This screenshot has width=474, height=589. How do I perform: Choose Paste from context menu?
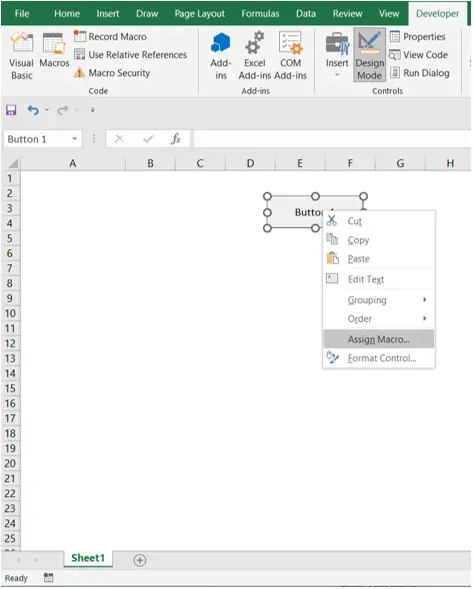(x=379, y=258)
